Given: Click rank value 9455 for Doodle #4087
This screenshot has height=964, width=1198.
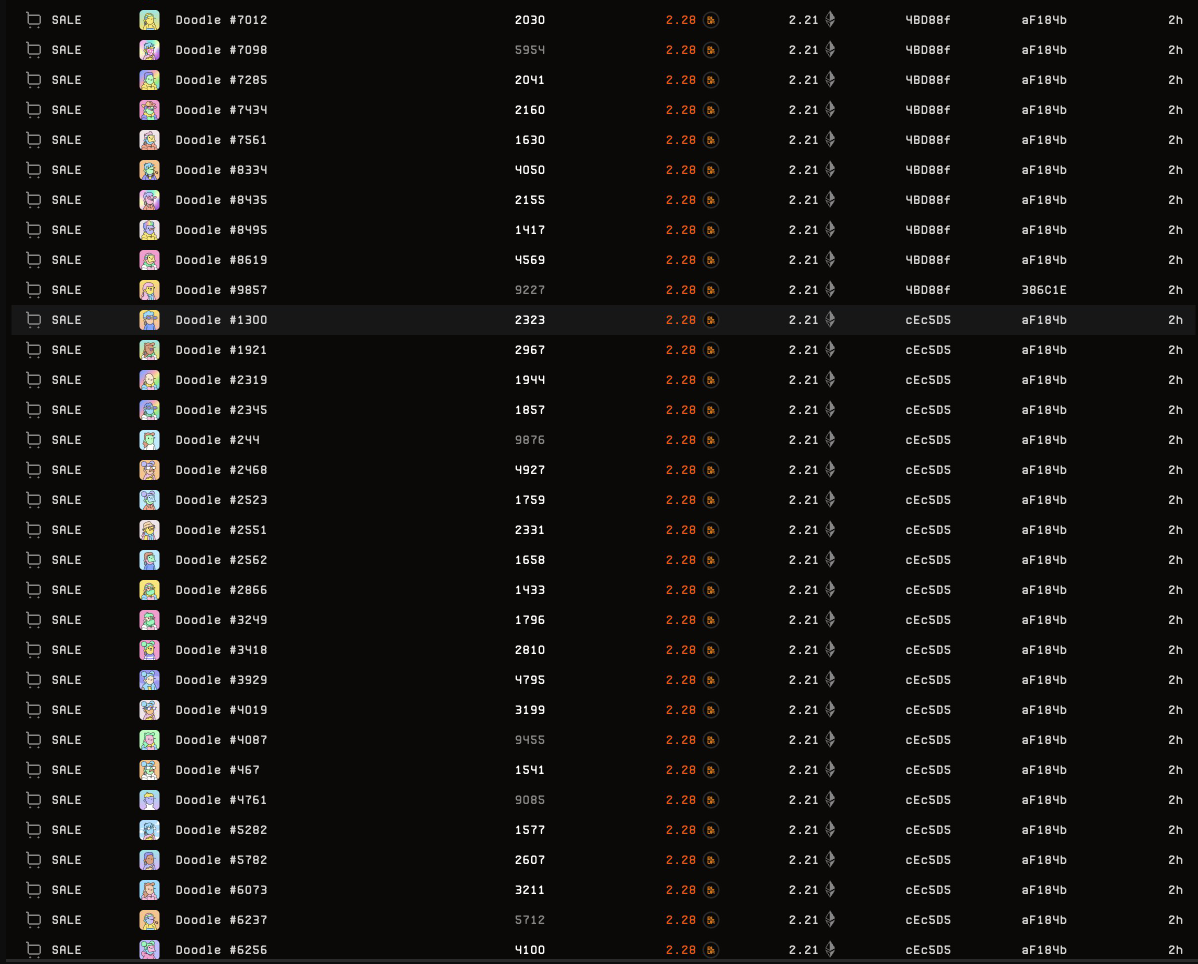Looking at the screenshot, I should click(x=529, y=740).
